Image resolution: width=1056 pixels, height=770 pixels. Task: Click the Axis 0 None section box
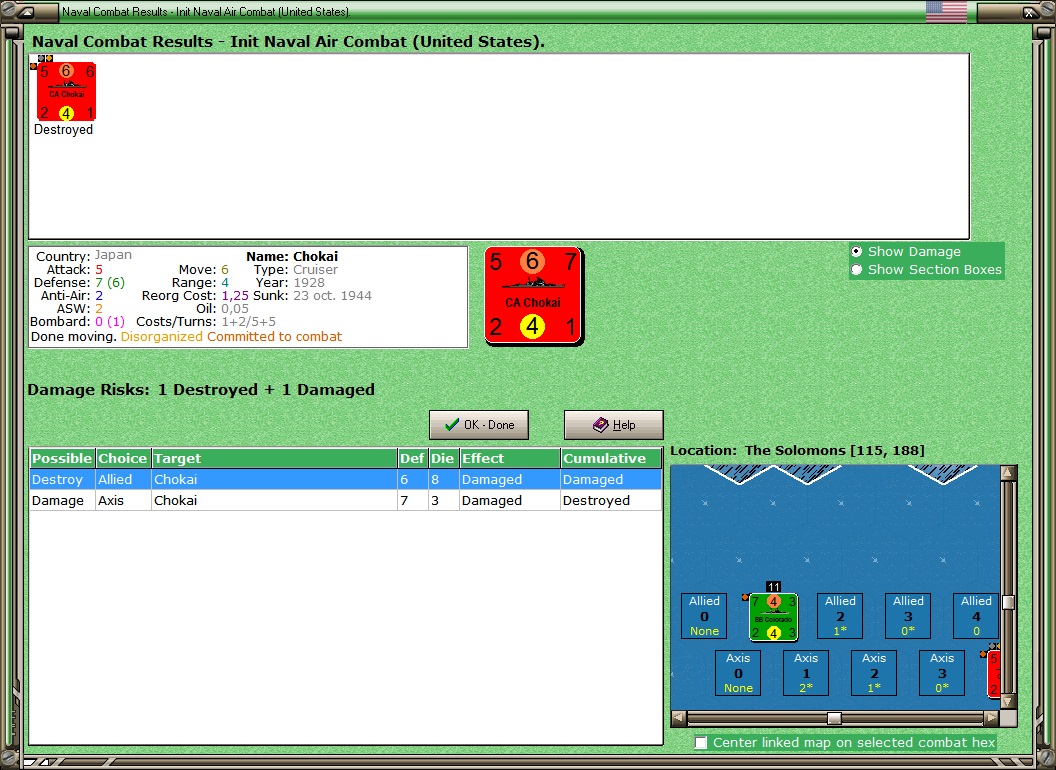(738, 673)
